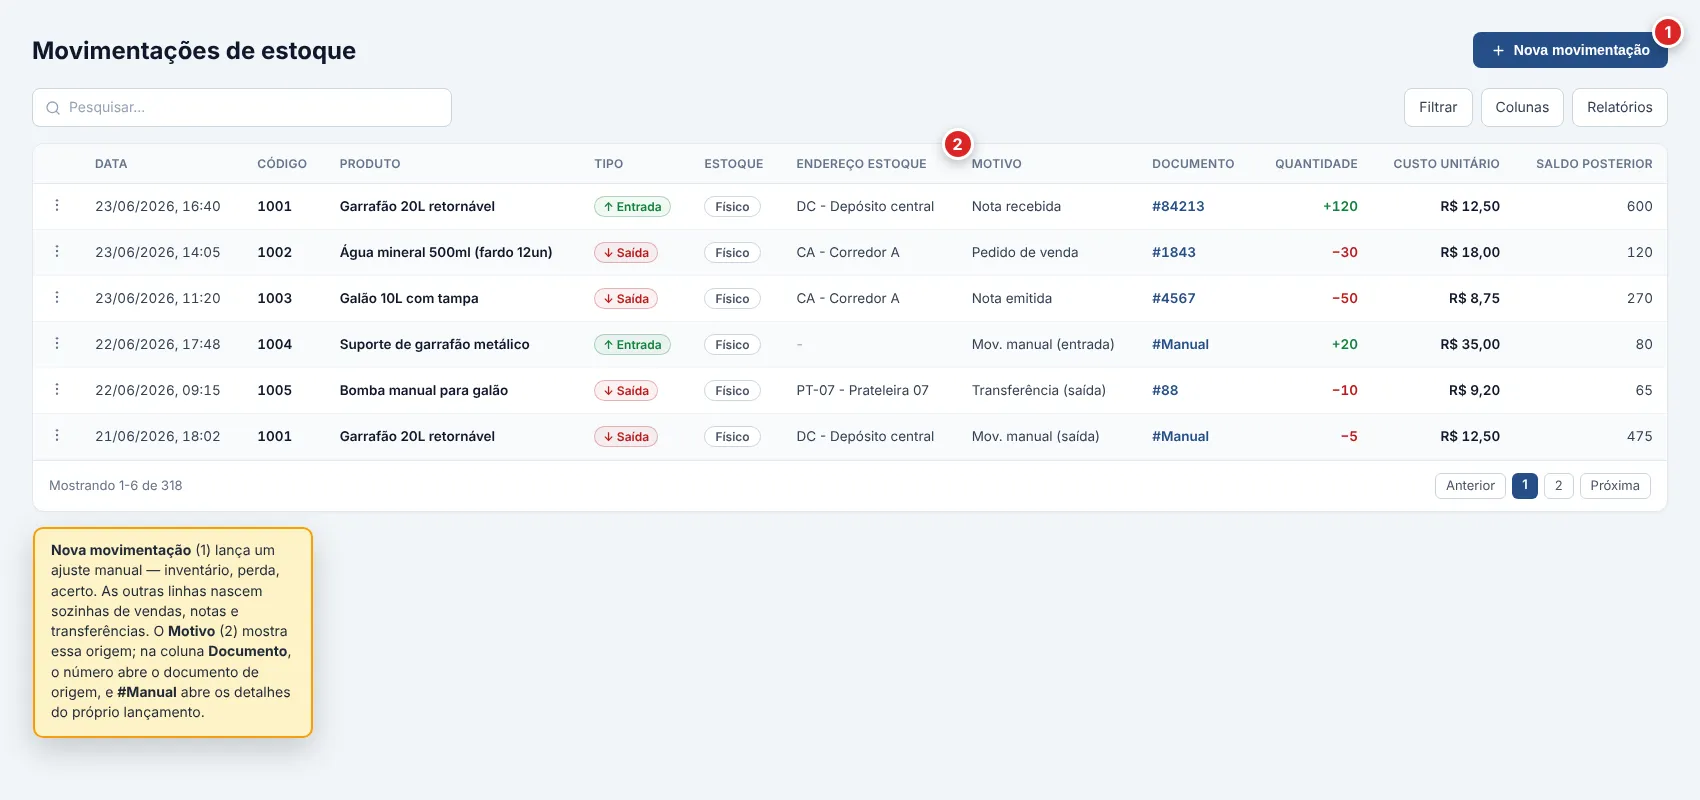Click unit cost R$ 35,00
Screen dimensions: 1700x800
tap(1470, 344)
